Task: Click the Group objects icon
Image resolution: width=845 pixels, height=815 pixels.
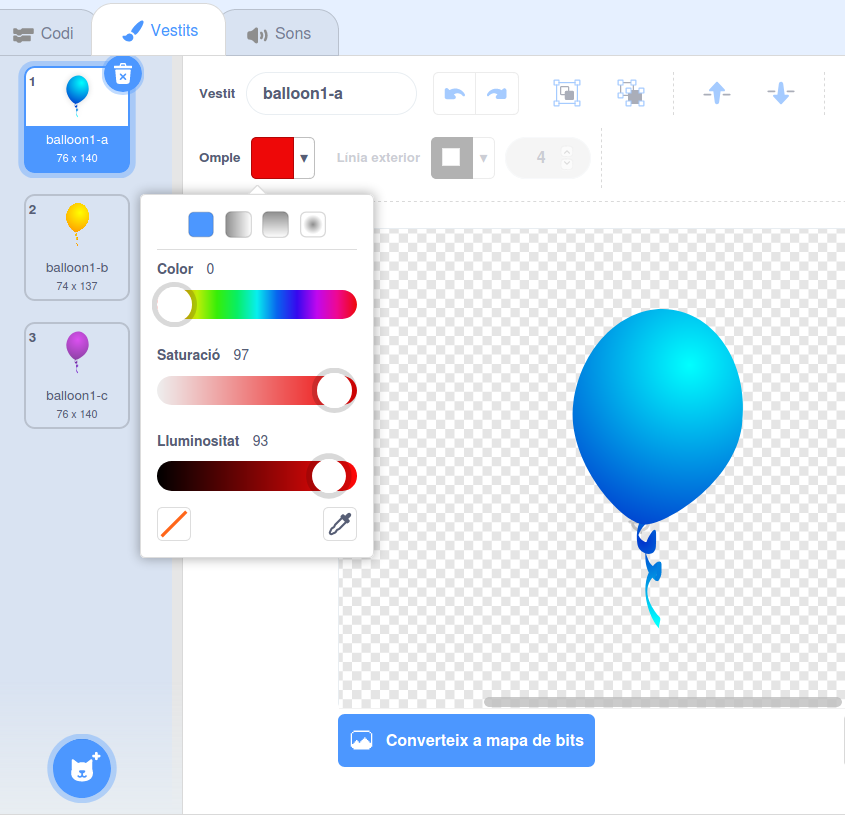Action: click(x=567, y=93)
